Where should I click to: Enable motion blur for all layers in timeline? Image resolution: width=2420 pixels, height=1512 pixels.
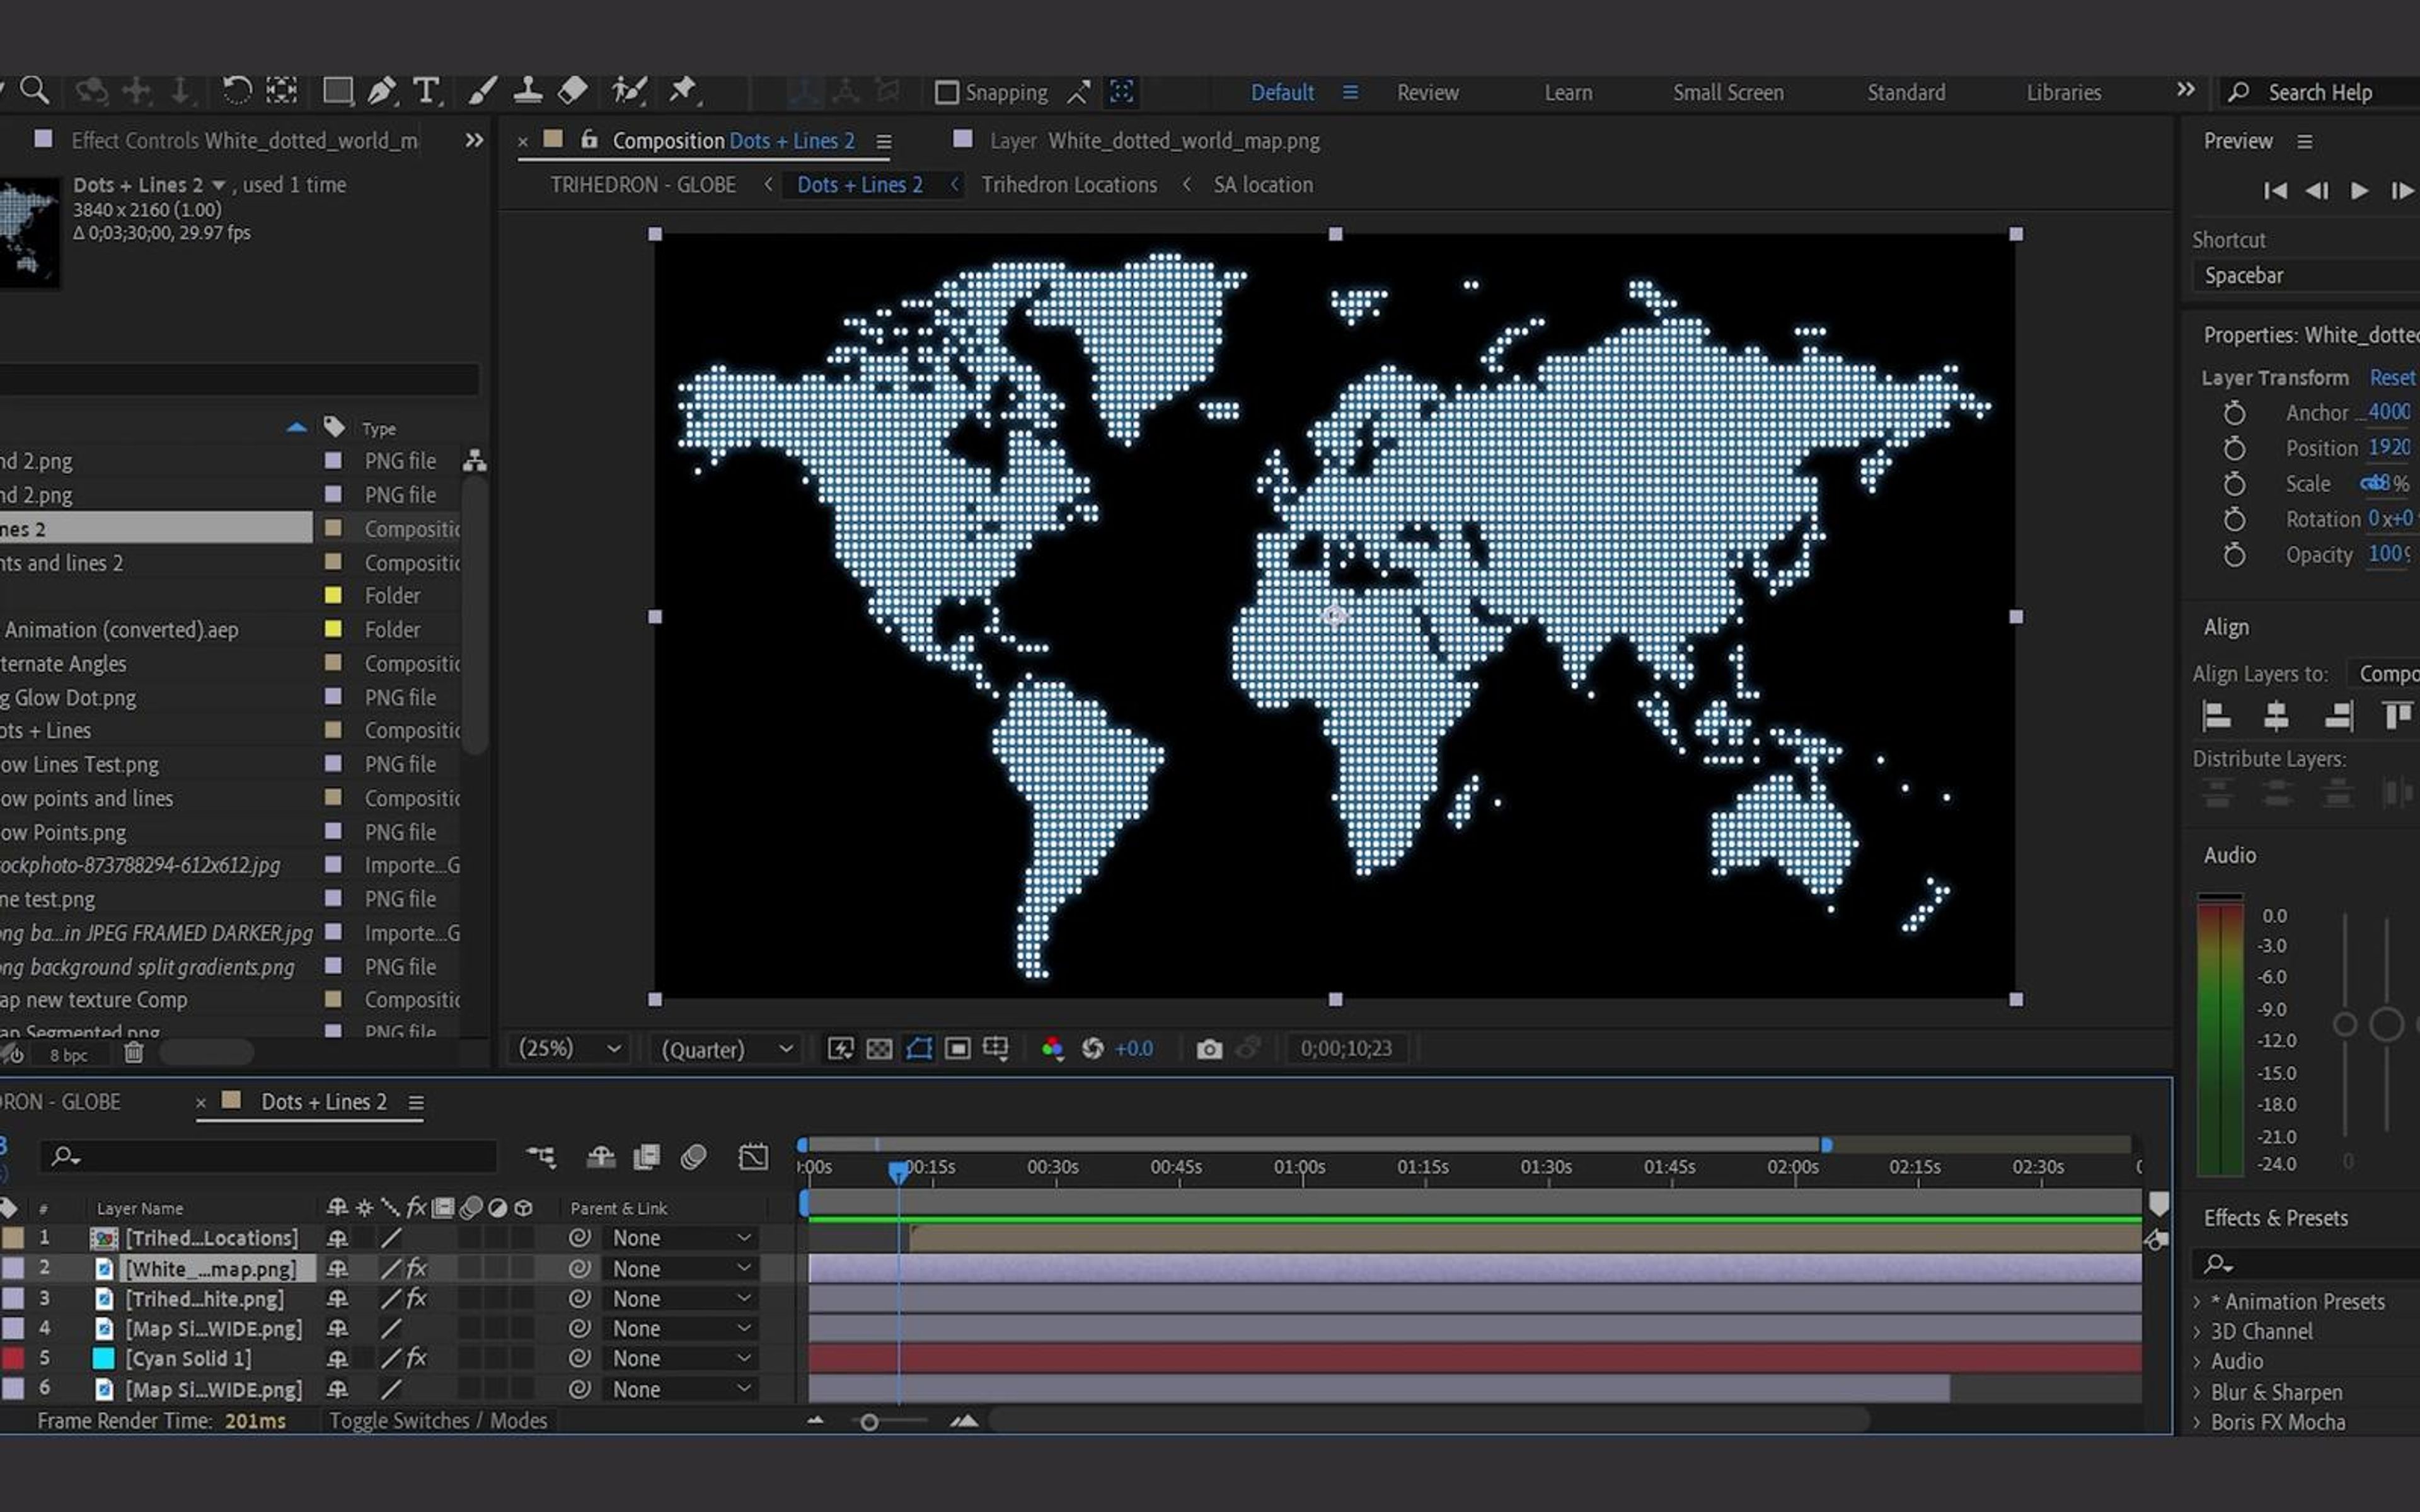693,1157
